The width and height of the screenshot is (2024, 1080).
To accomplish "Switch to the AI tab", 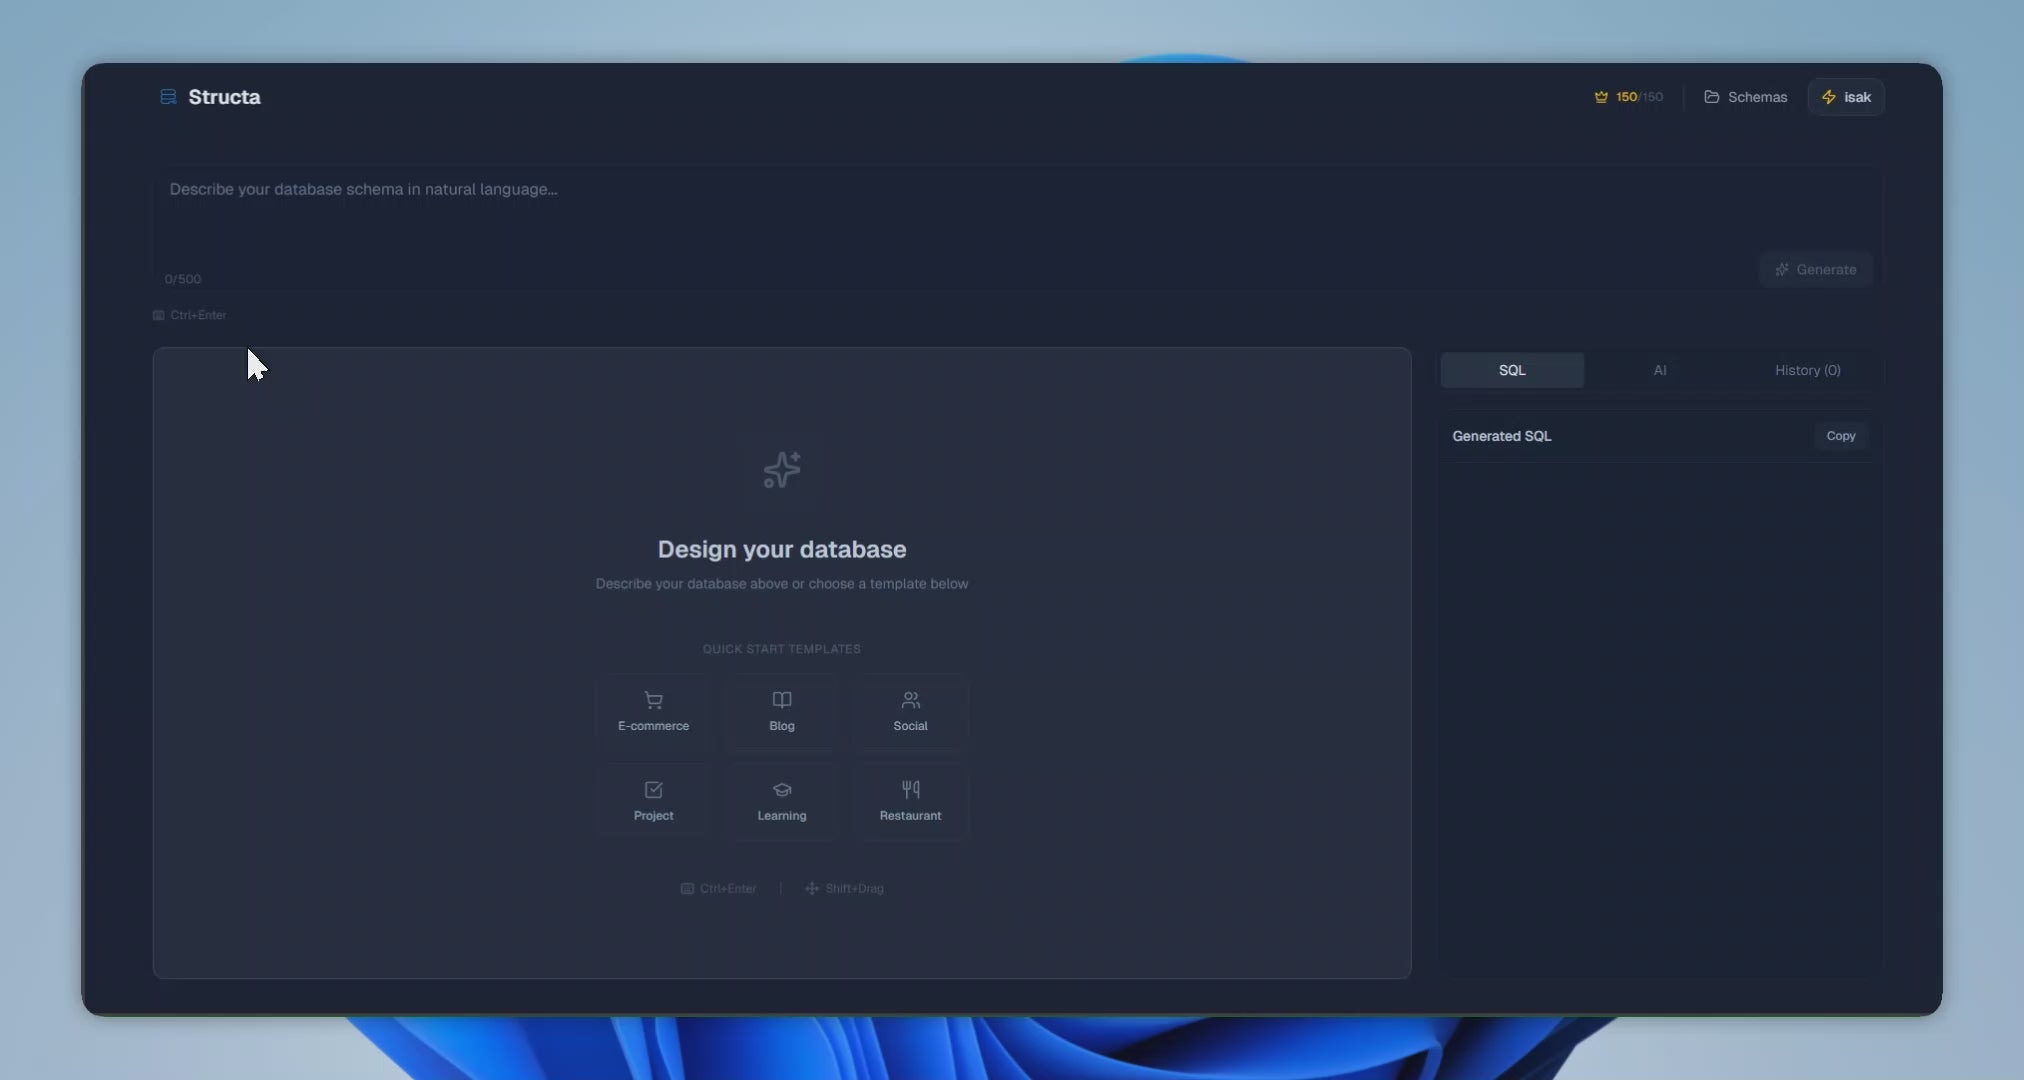I will (1660, 370).
